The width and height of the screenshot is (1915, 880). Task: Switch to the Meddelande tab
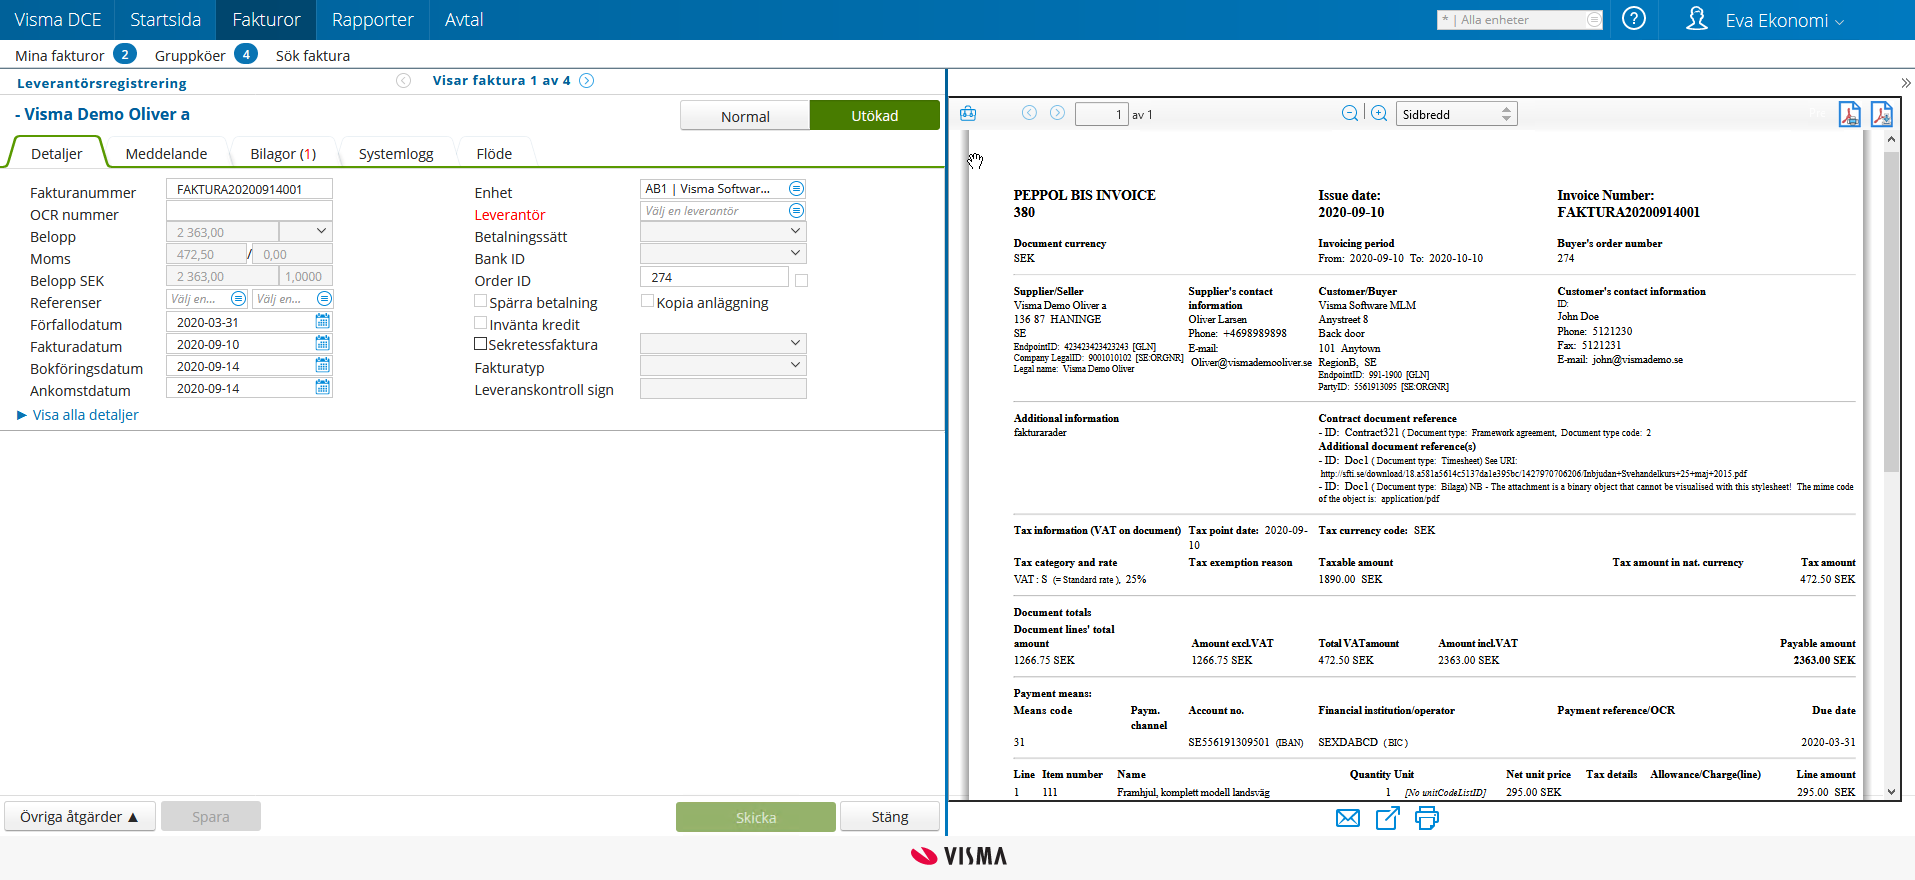(166, 154)
